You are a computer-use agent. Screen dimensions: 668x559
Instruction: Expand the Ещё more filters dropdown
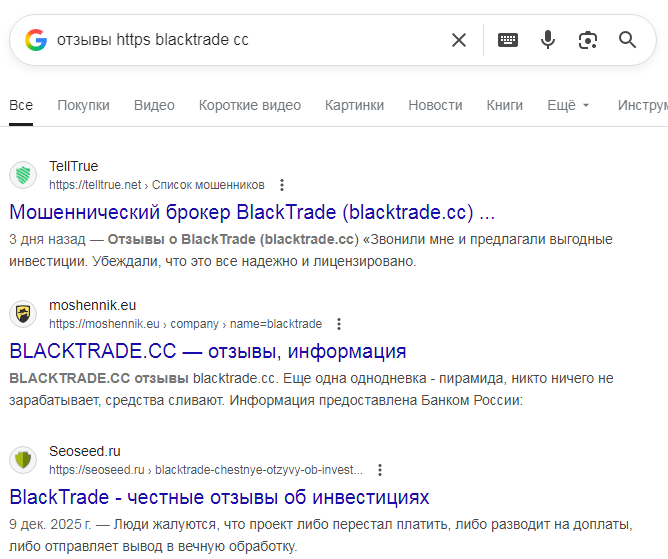[568, 105]
